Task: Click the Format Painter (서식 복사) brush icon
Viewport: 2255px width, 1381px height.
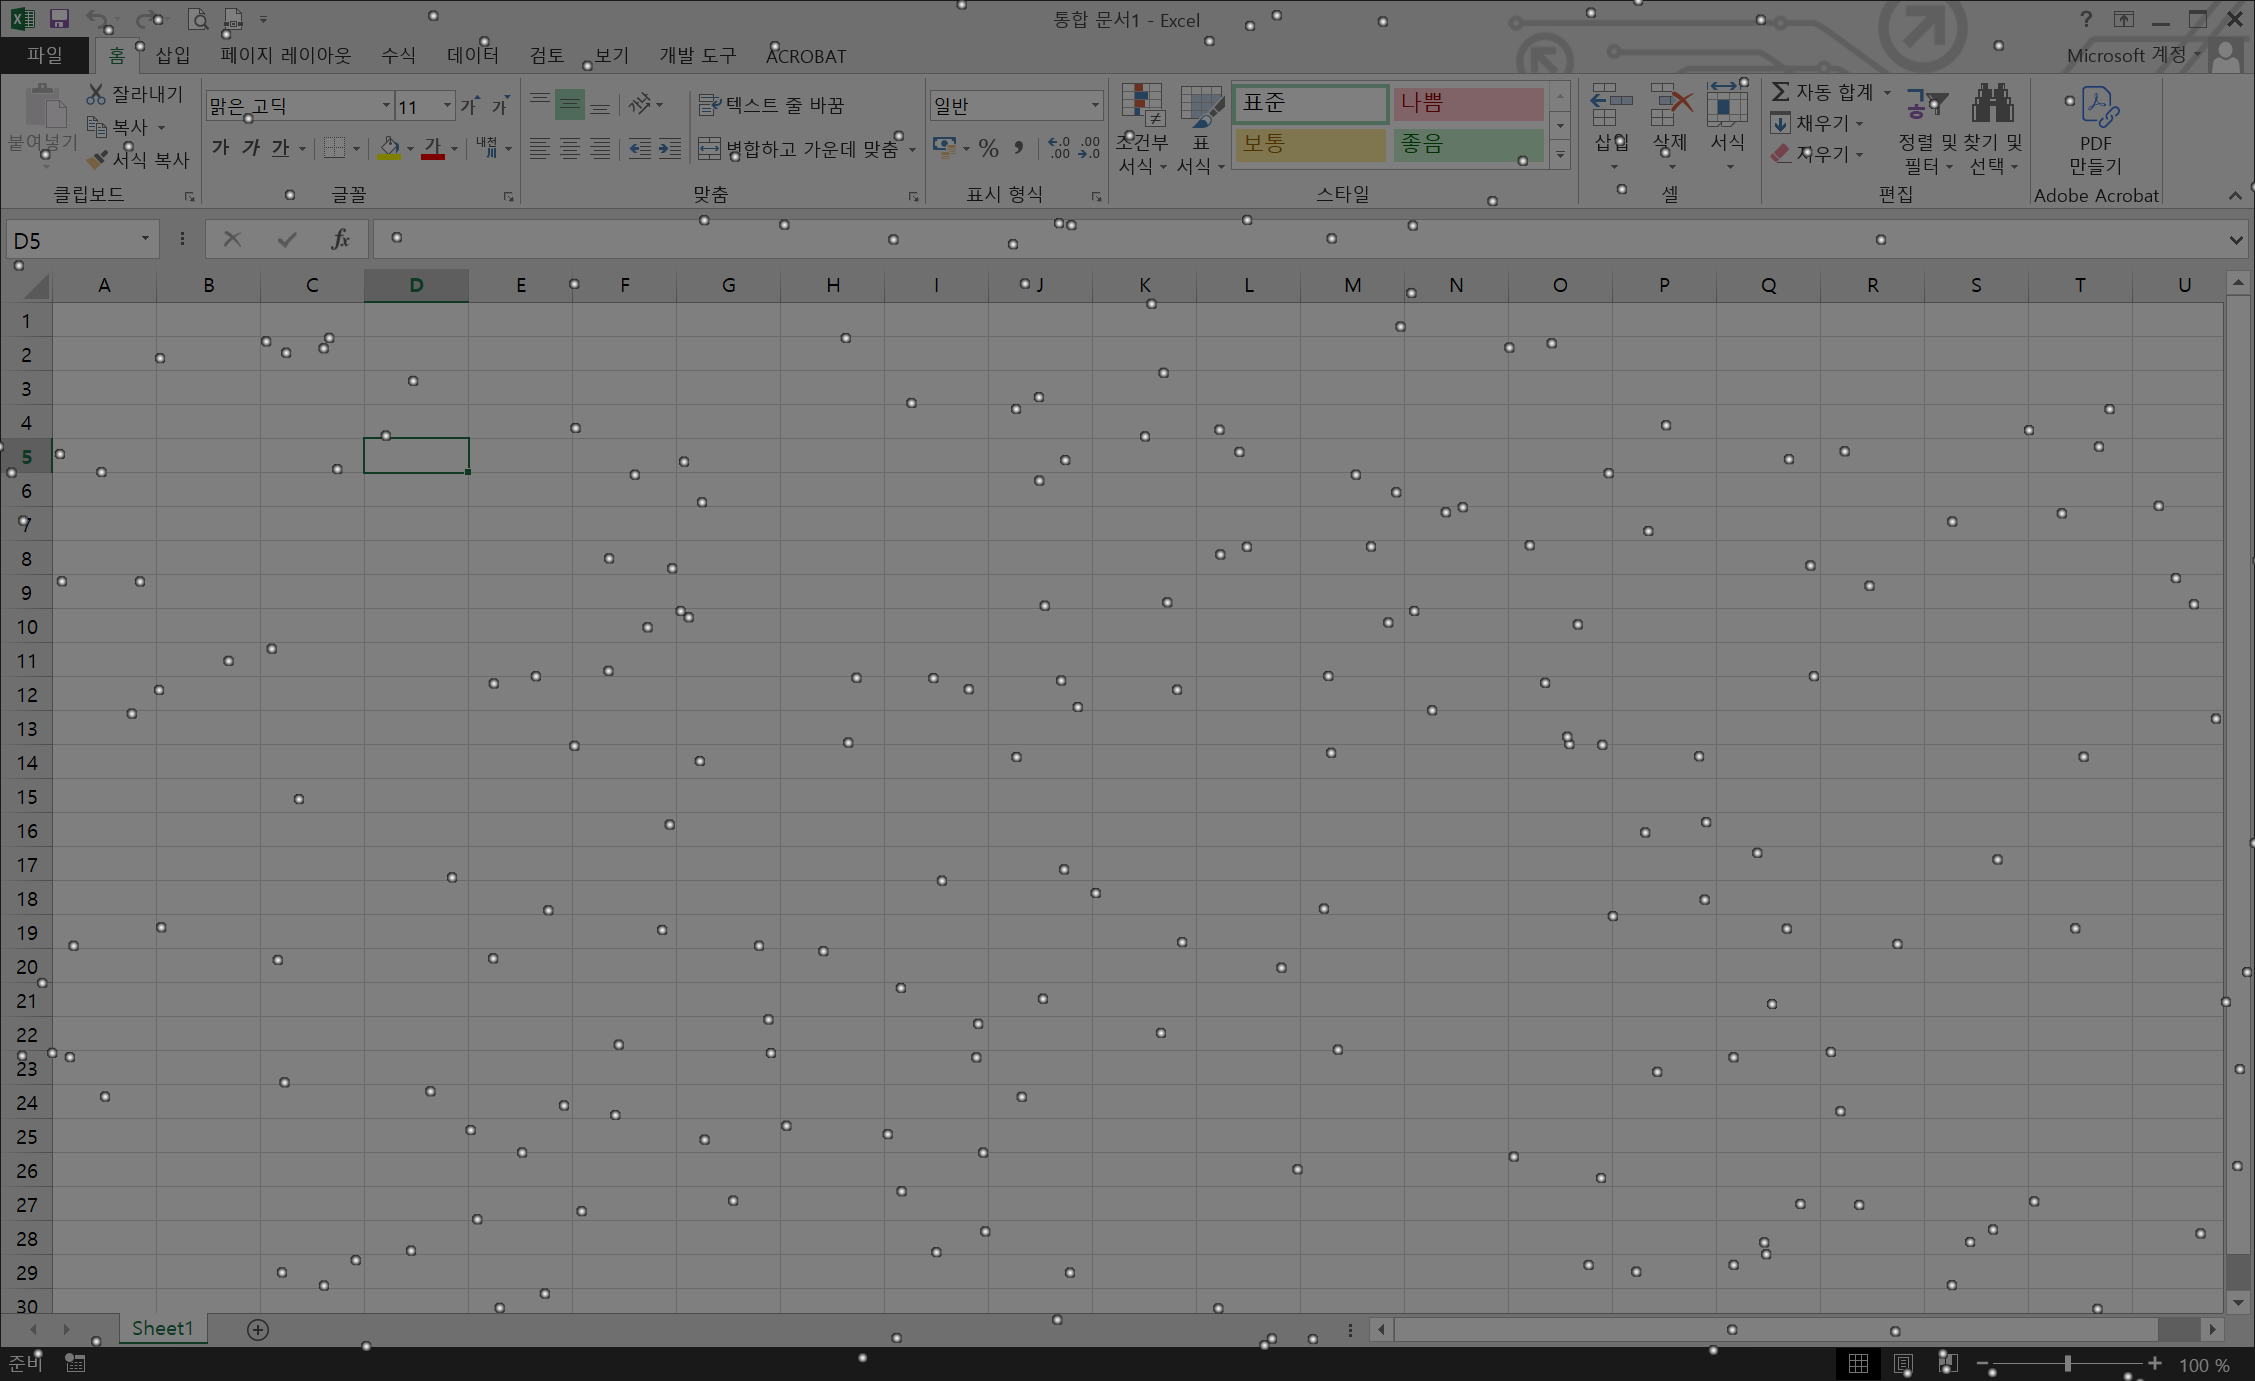Action: tap(97, 159)
